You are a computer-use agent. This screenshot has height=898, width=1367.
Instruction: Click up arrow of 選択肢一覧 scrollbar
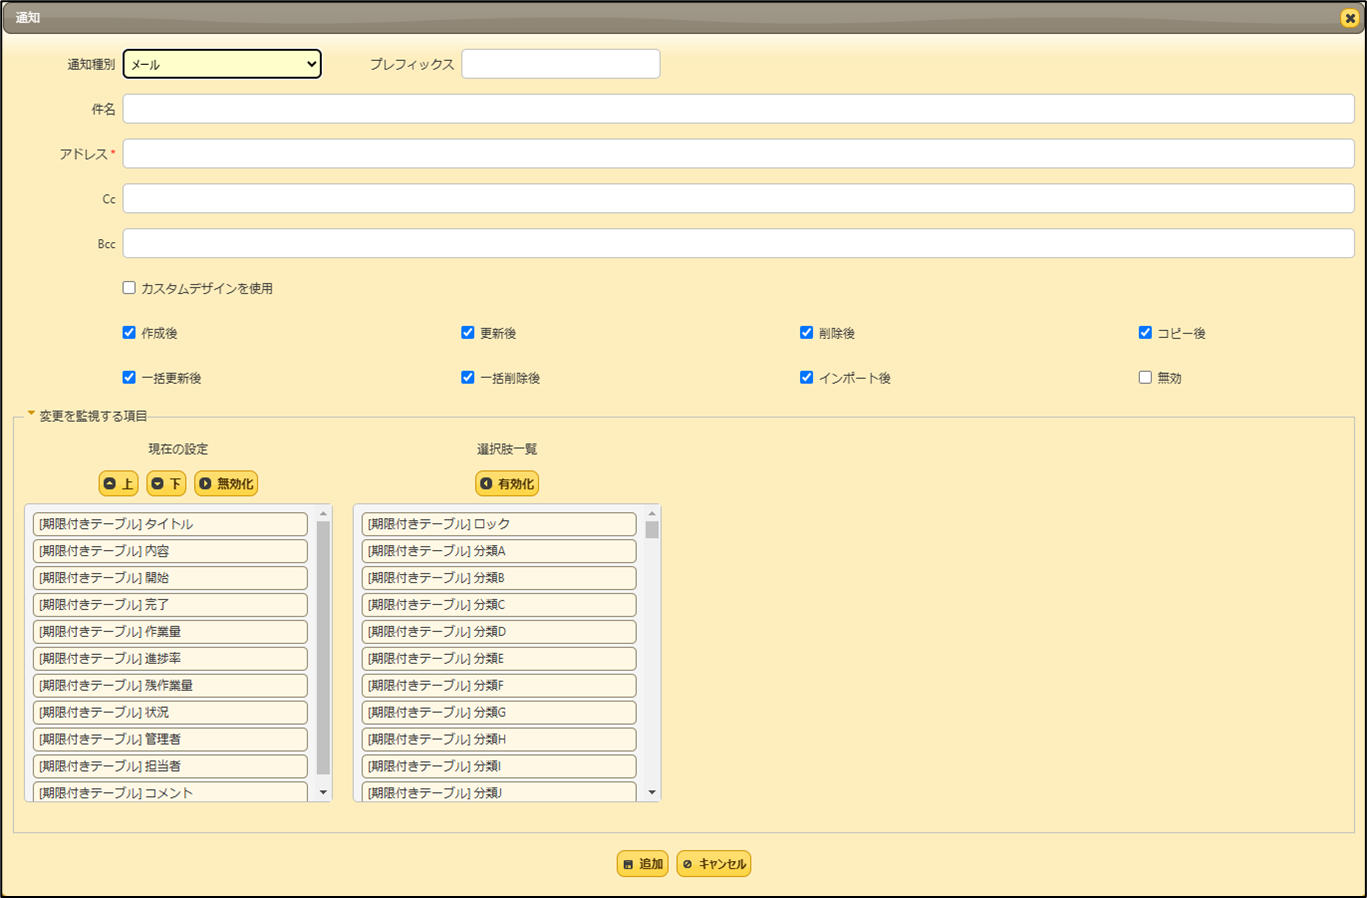[x=652, y=513]
